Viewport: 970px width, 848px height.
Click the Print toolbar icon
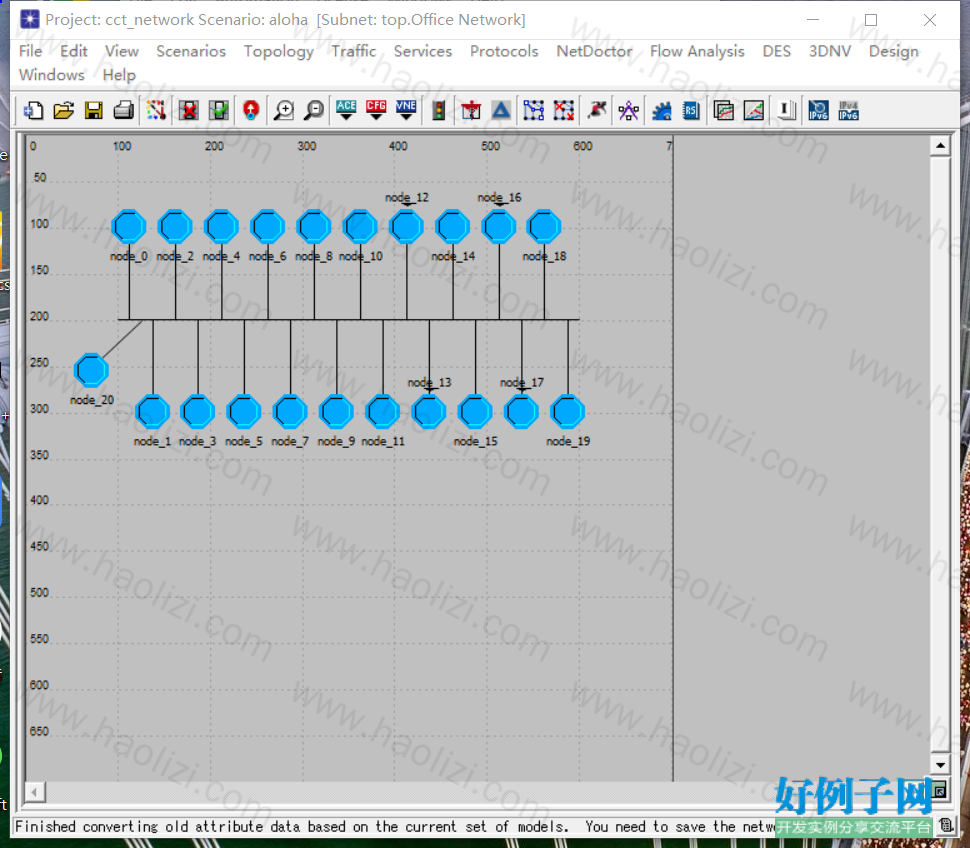tap(124, 111)
